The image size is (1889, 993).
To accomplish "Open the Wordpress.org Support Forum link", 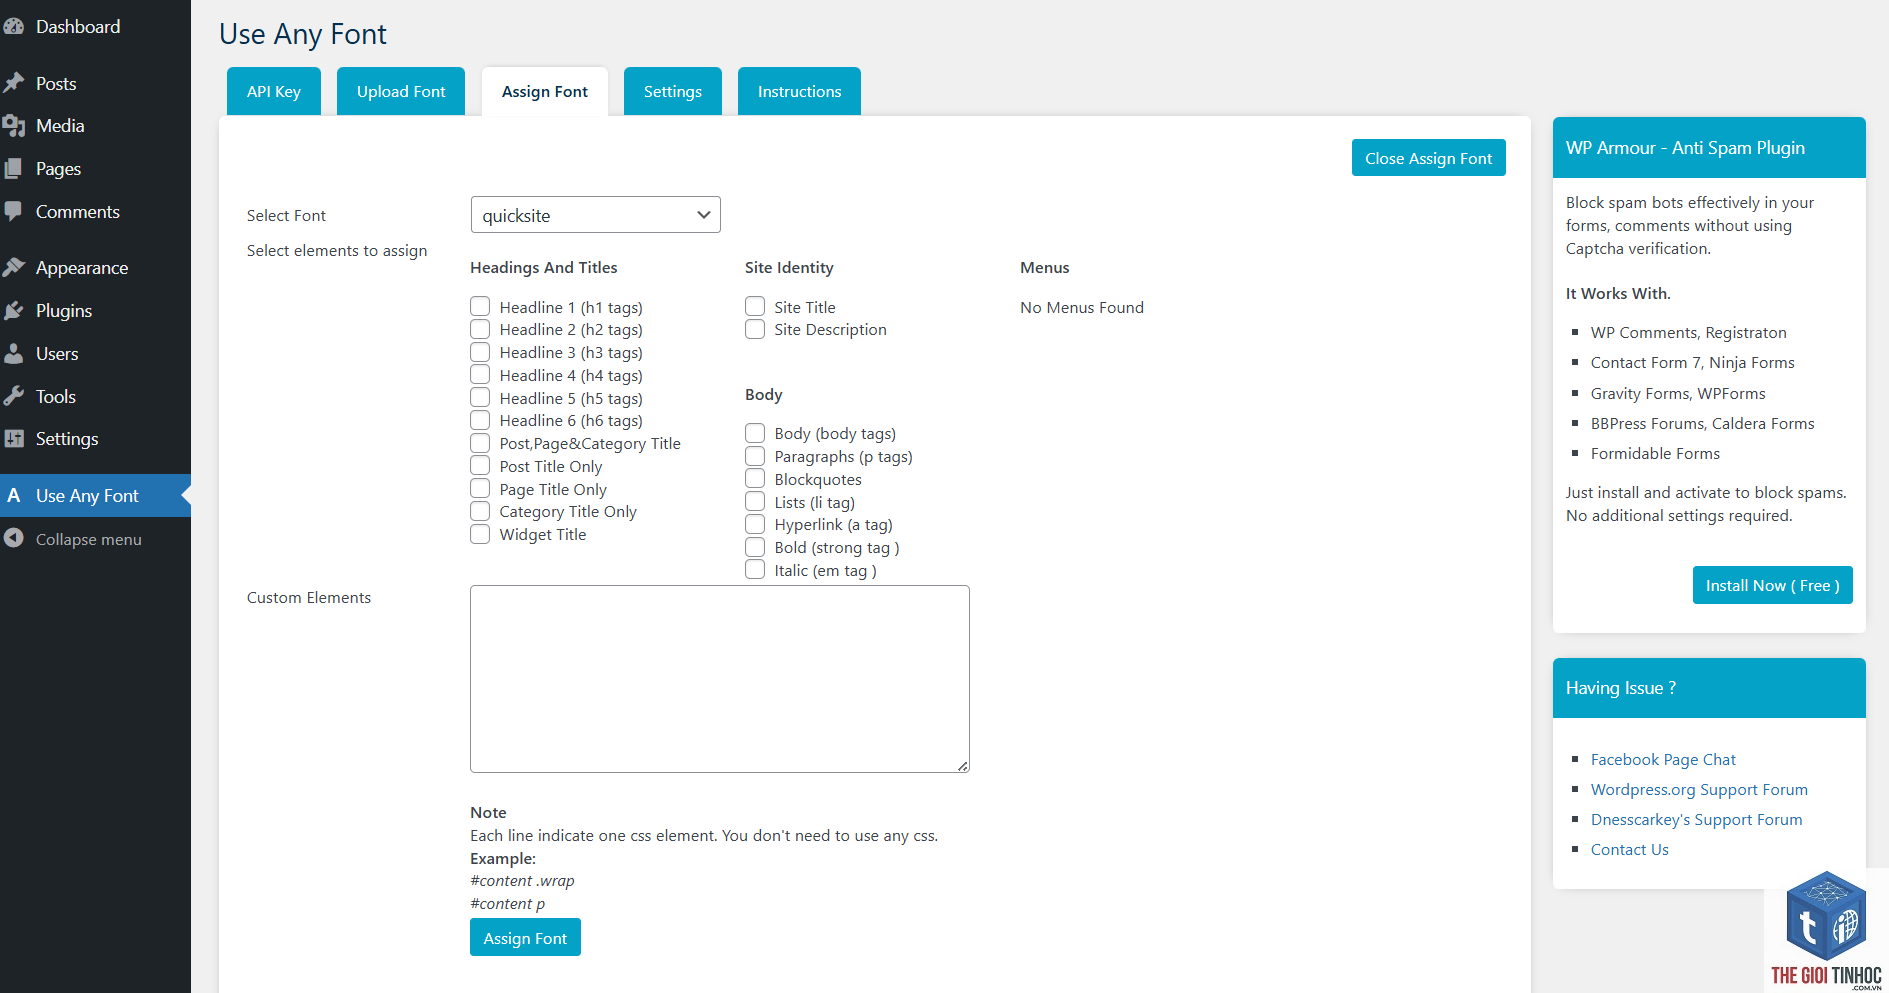I will [x=1699, y=790].
